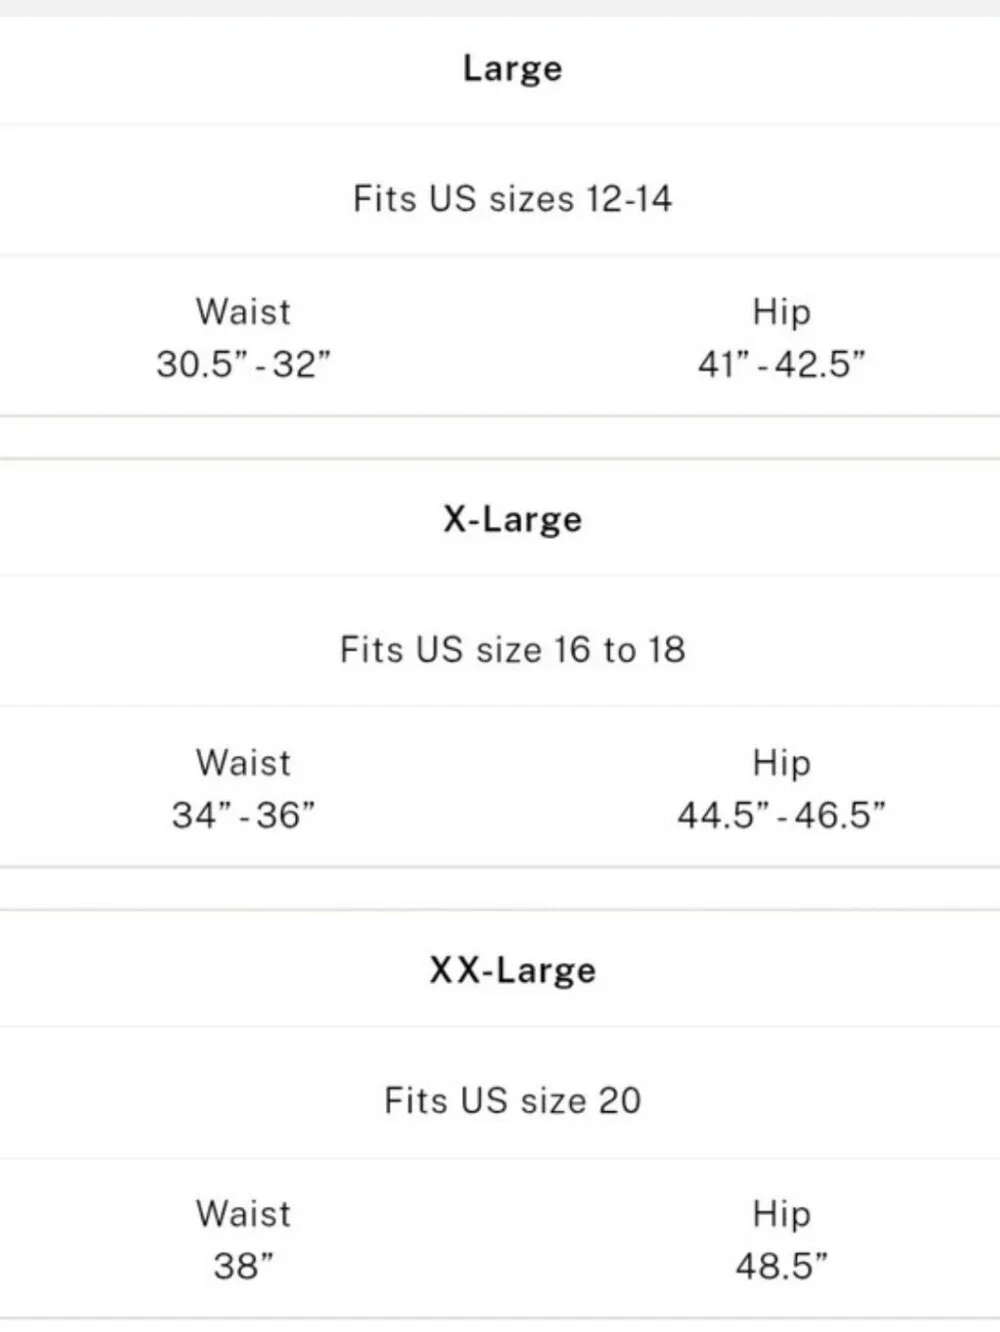Select XX-Large waist value 38"
This screenshot has width=1000, height=1332.
tap(243, 1266)
